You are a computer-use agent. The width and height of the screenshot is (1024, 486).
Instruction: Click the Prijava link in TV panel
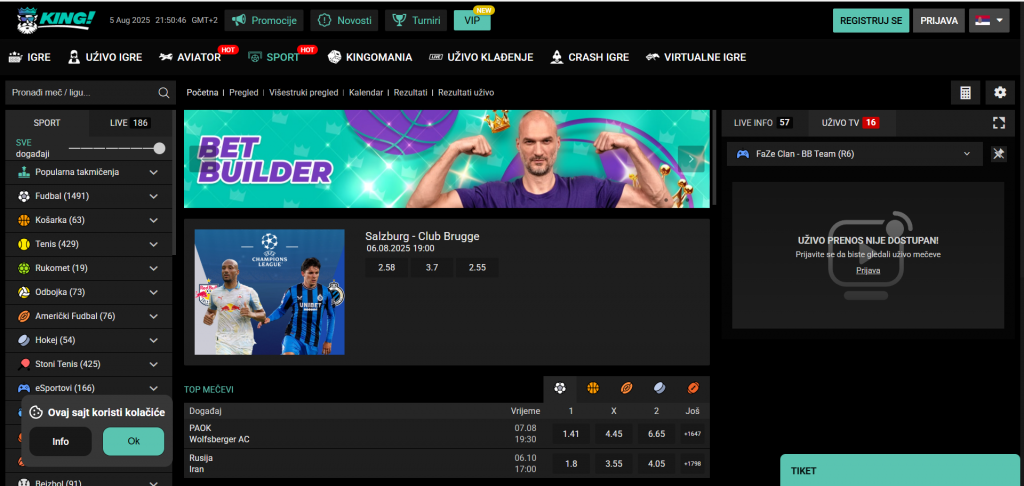[868, 270]
